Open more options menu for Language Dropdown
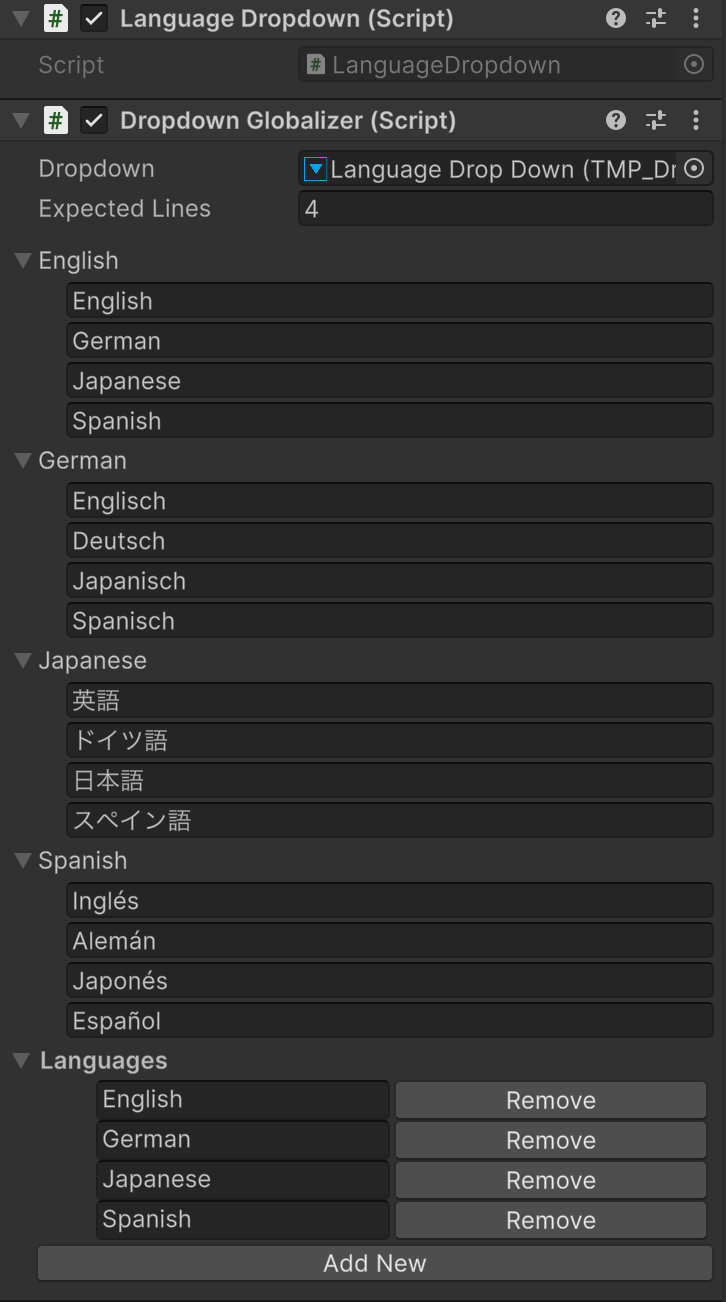 (x=696, y=19)
